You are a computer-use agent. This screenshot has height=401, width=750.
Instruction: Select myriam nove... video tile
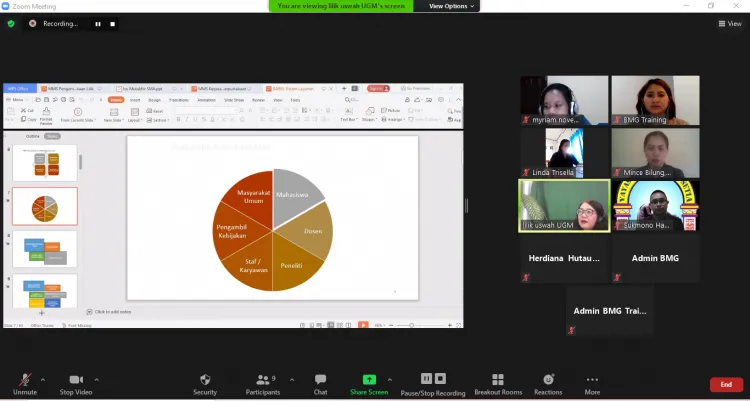[564, 100]
